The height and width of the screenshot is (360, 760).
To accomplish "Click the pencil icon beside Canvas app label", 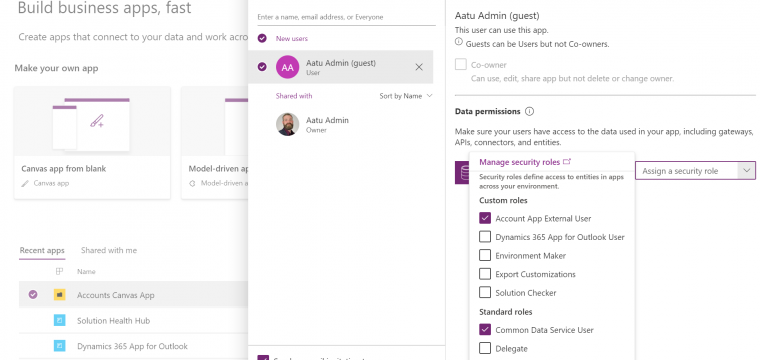I will [26, 184].
